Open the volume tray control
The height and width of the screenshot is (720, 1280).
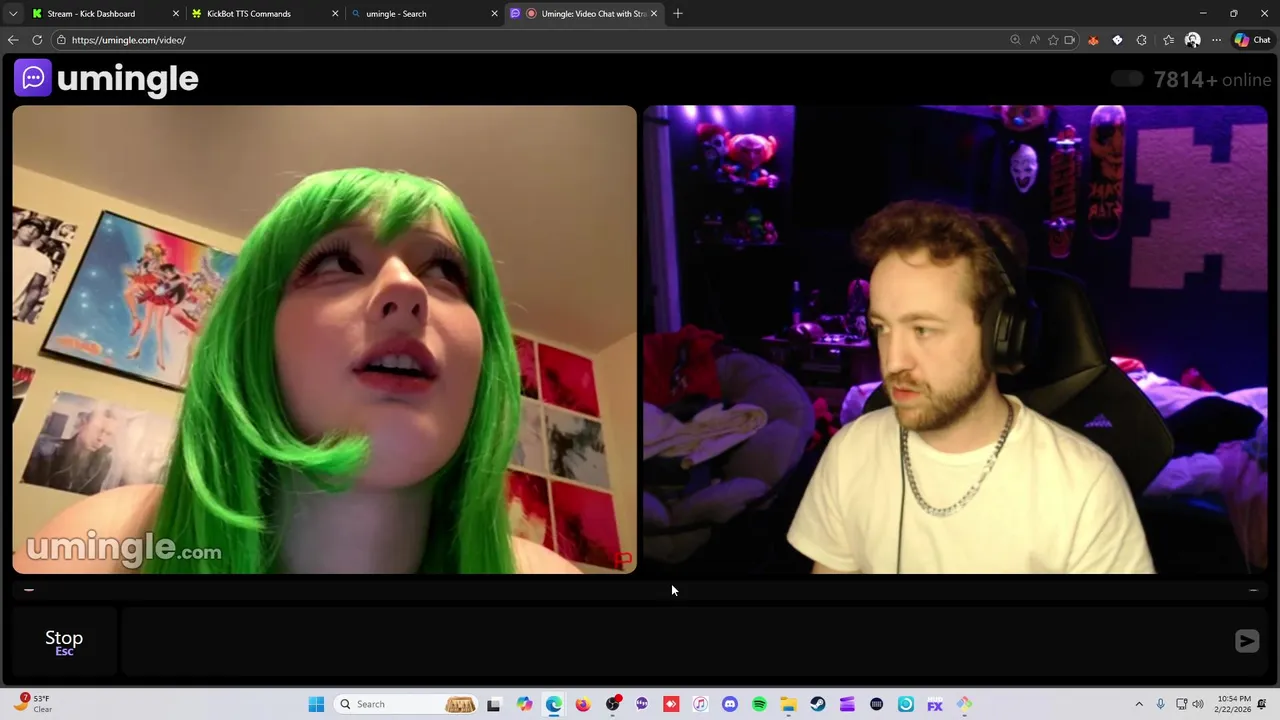click(x=1199, y=704)
